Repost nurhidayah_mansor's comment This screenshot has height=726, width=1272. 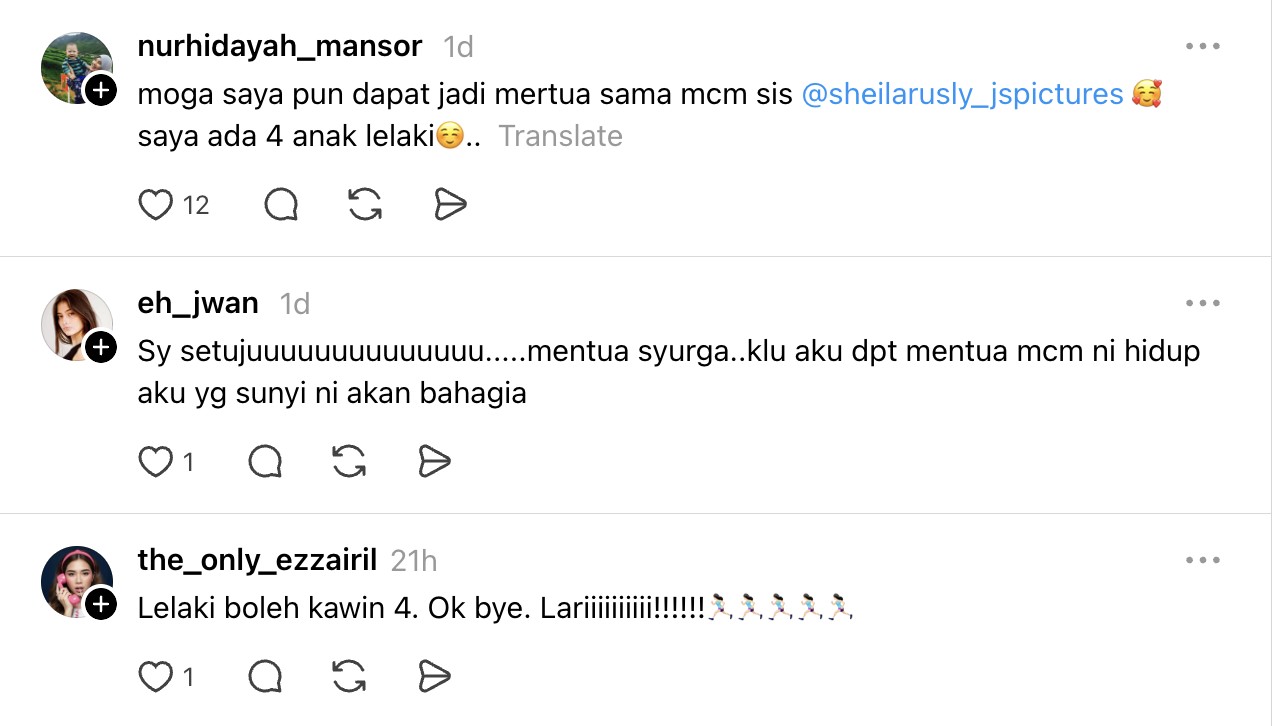tap(365, 205)
